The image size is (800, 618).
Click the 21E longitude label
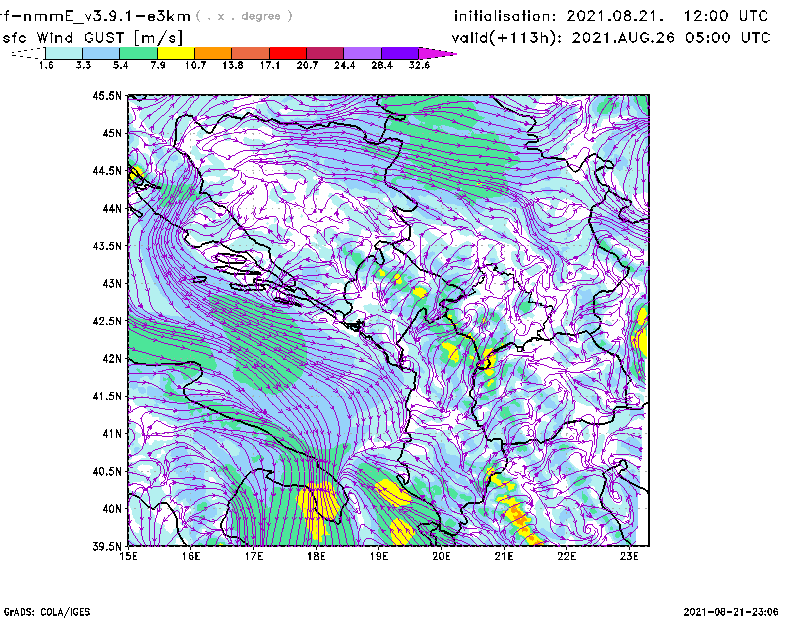pos(504,556)
